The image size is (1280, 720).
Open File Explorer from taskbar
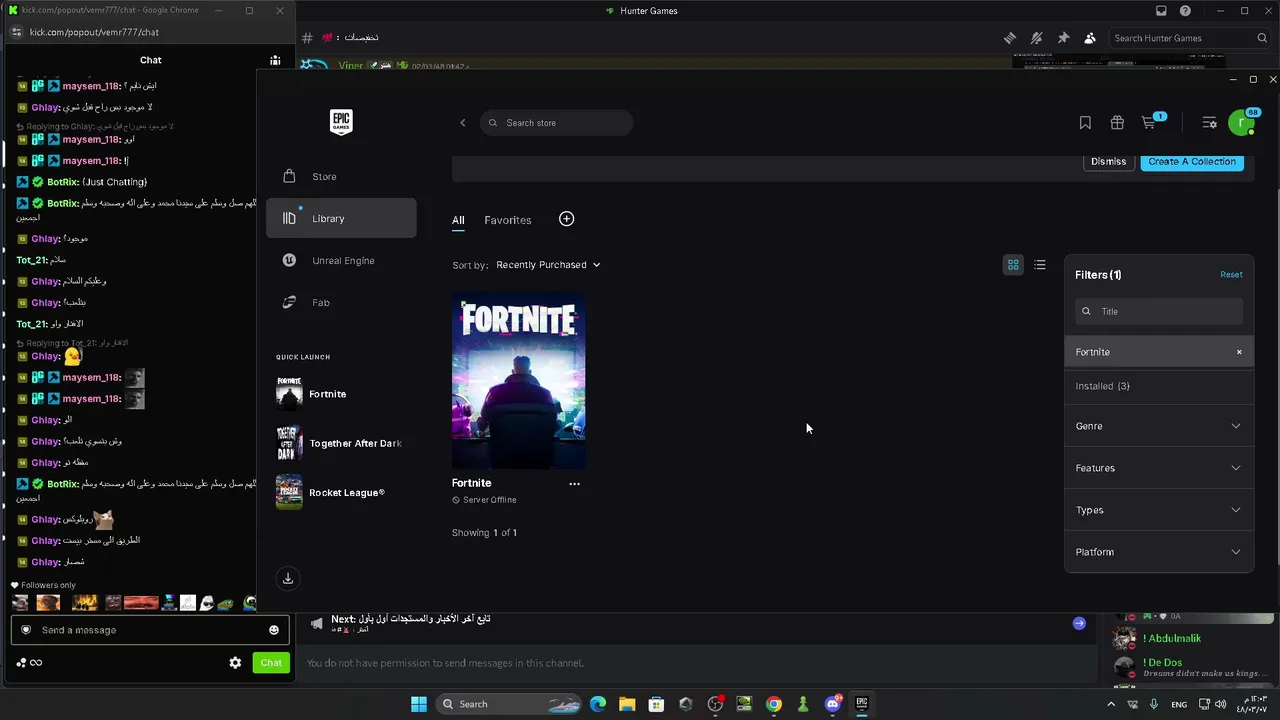pyautogui.click(x=627, y=704)
